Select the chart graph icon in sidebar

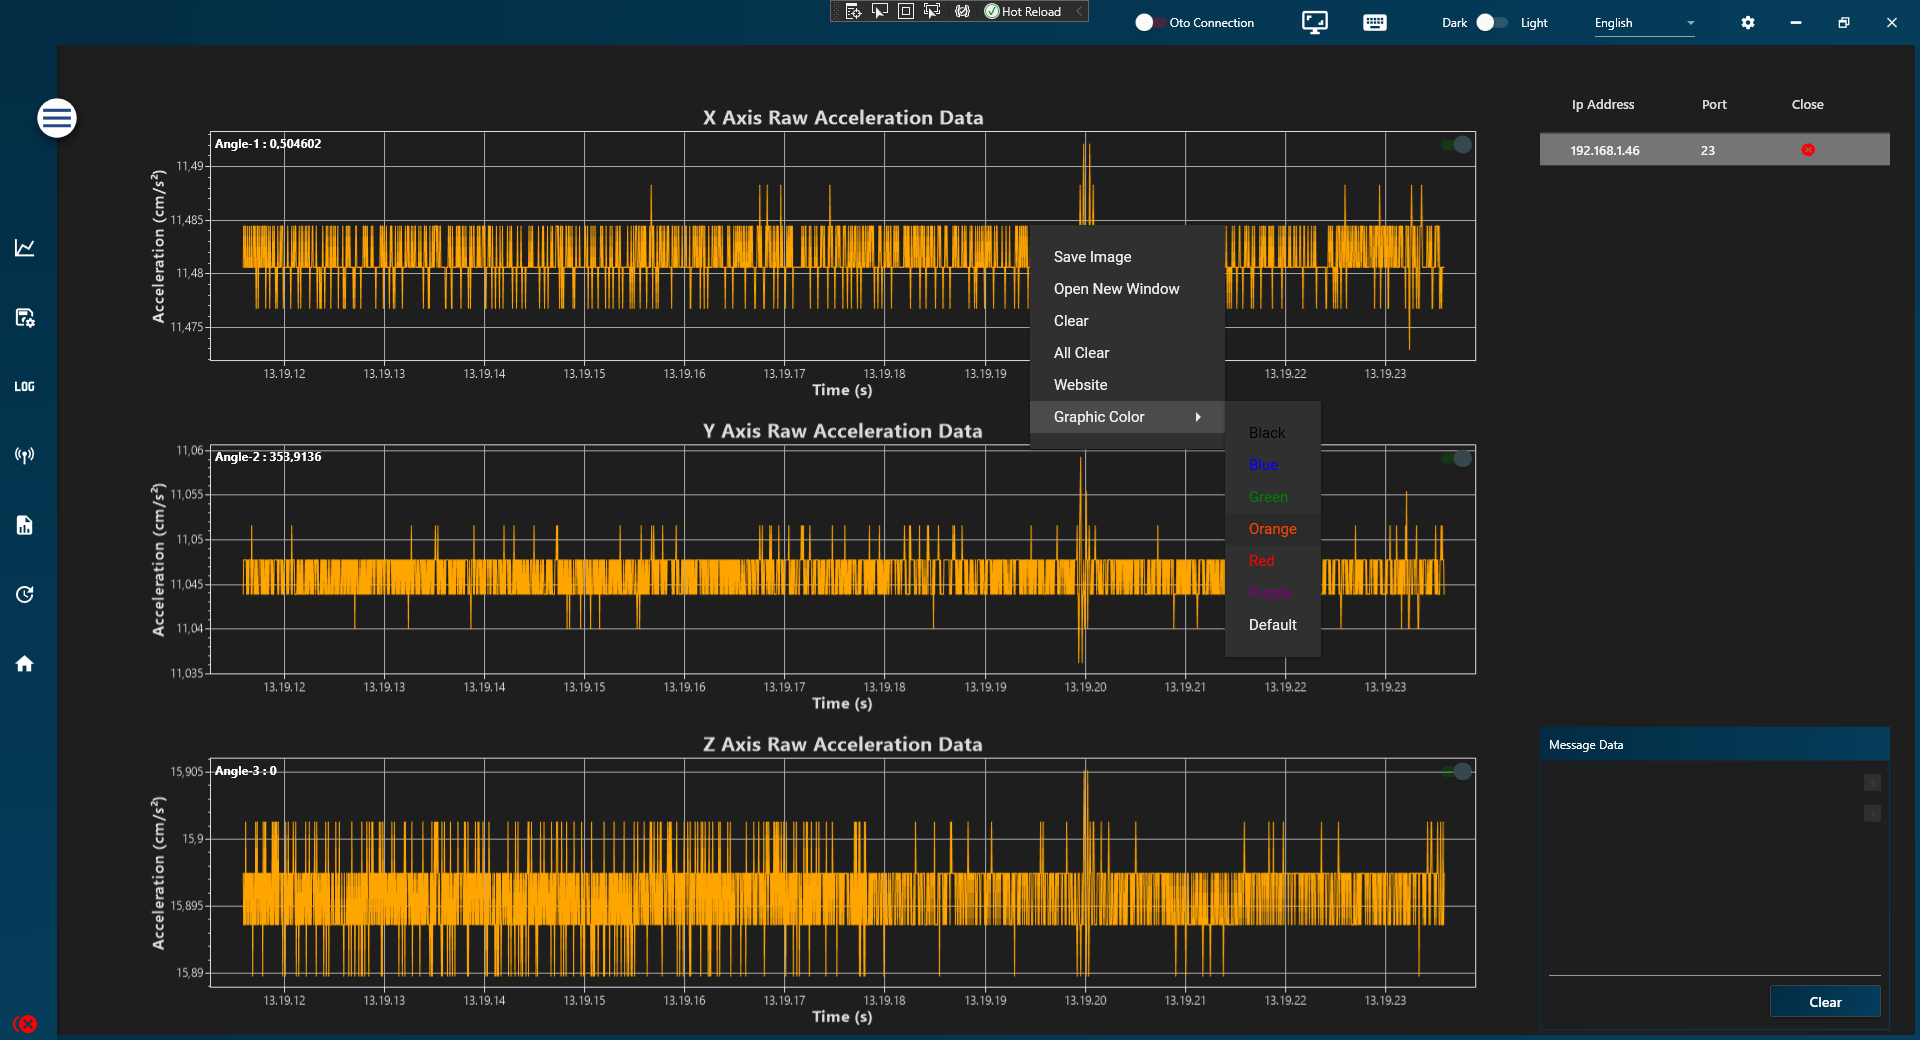pos(25,247)
